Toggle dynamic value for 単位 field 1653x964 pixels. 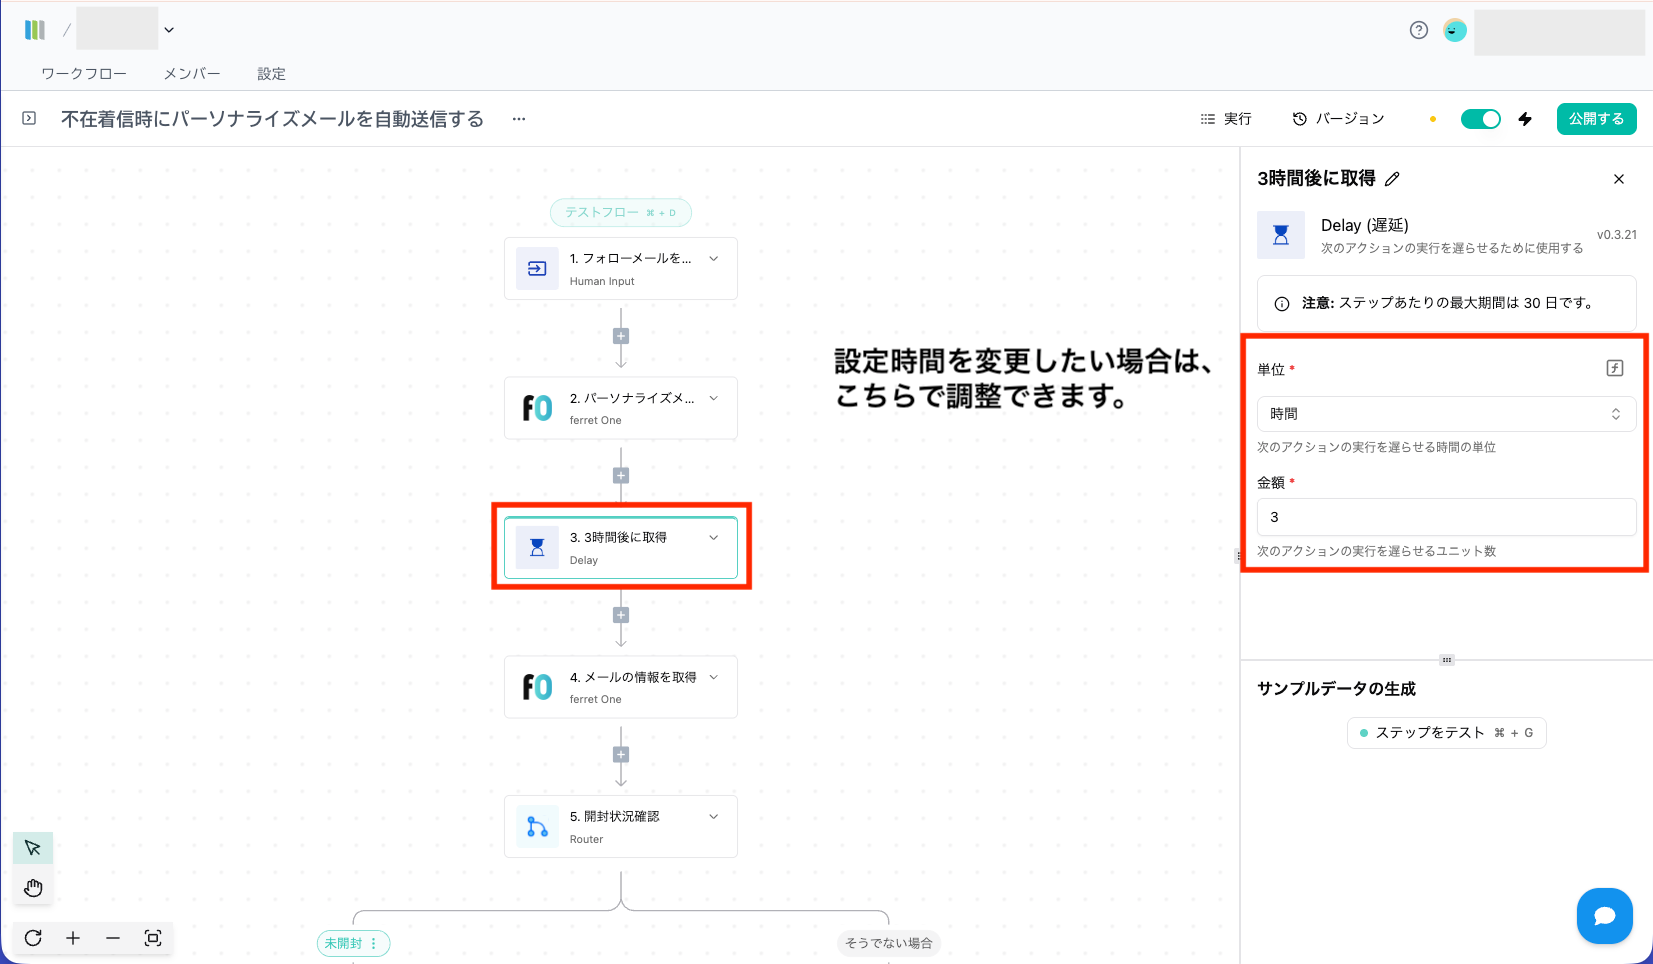(x=1614, y=368)
